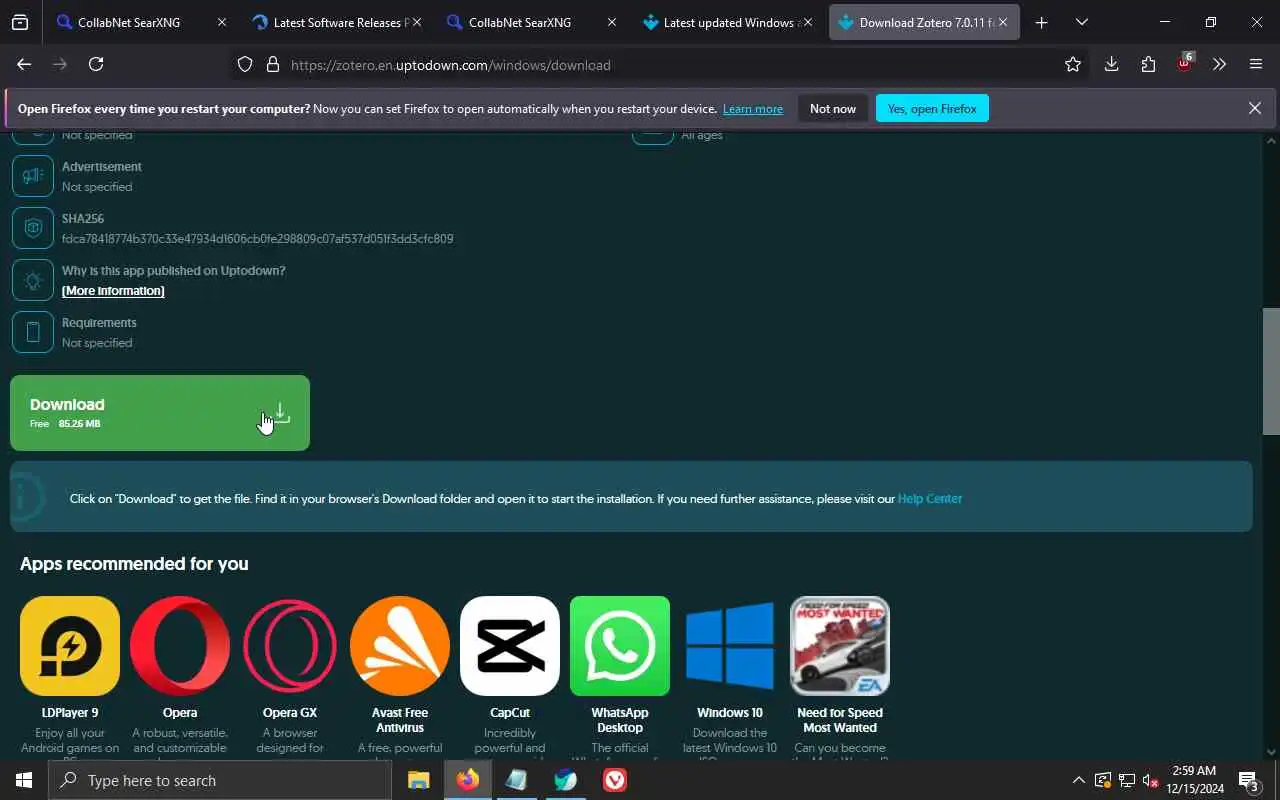Image resolution: width=1280 pixels, height=800 pixels.
Task: Open a new browser tab
Action: 1041,22
